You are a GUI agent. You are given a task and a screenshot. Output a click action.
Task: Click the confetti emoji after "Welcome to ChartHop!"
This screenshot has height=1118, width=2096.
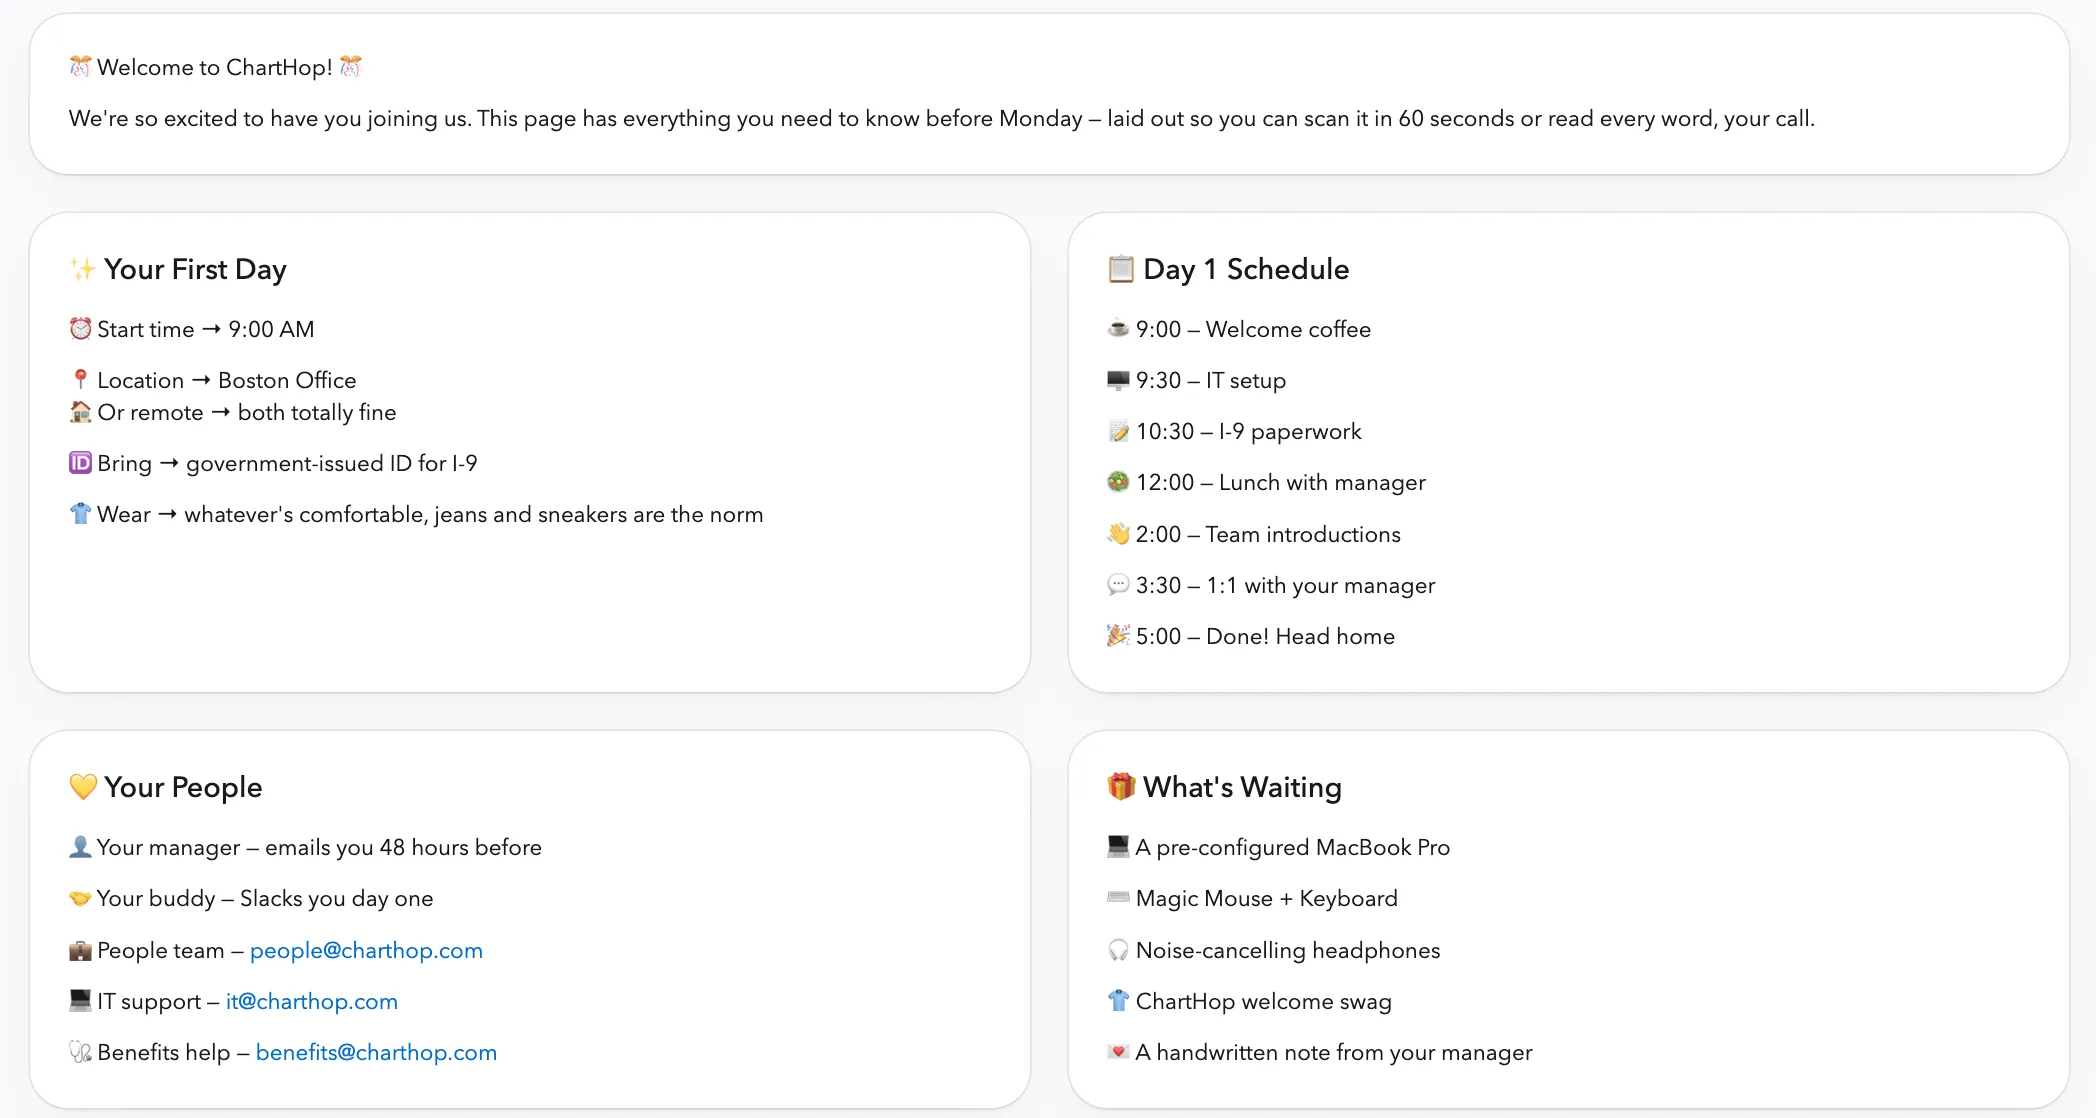tap(350, 67)
